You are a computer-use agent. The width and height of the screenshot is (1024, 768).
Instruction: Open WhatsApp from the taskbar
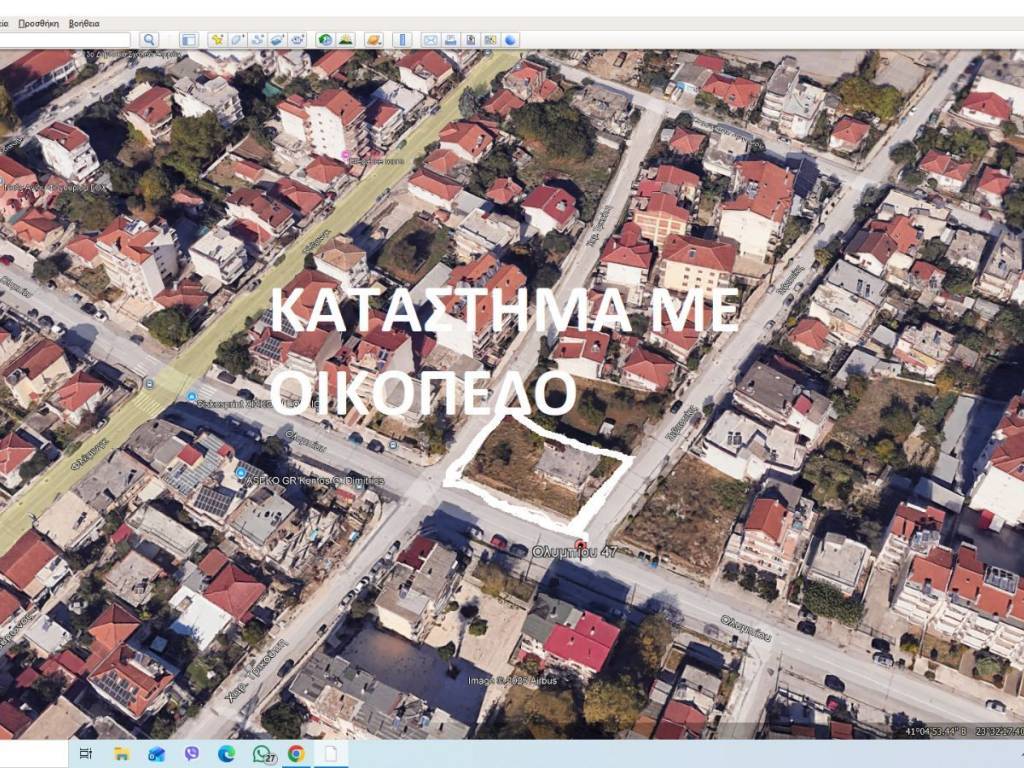(x=262, y=753)
